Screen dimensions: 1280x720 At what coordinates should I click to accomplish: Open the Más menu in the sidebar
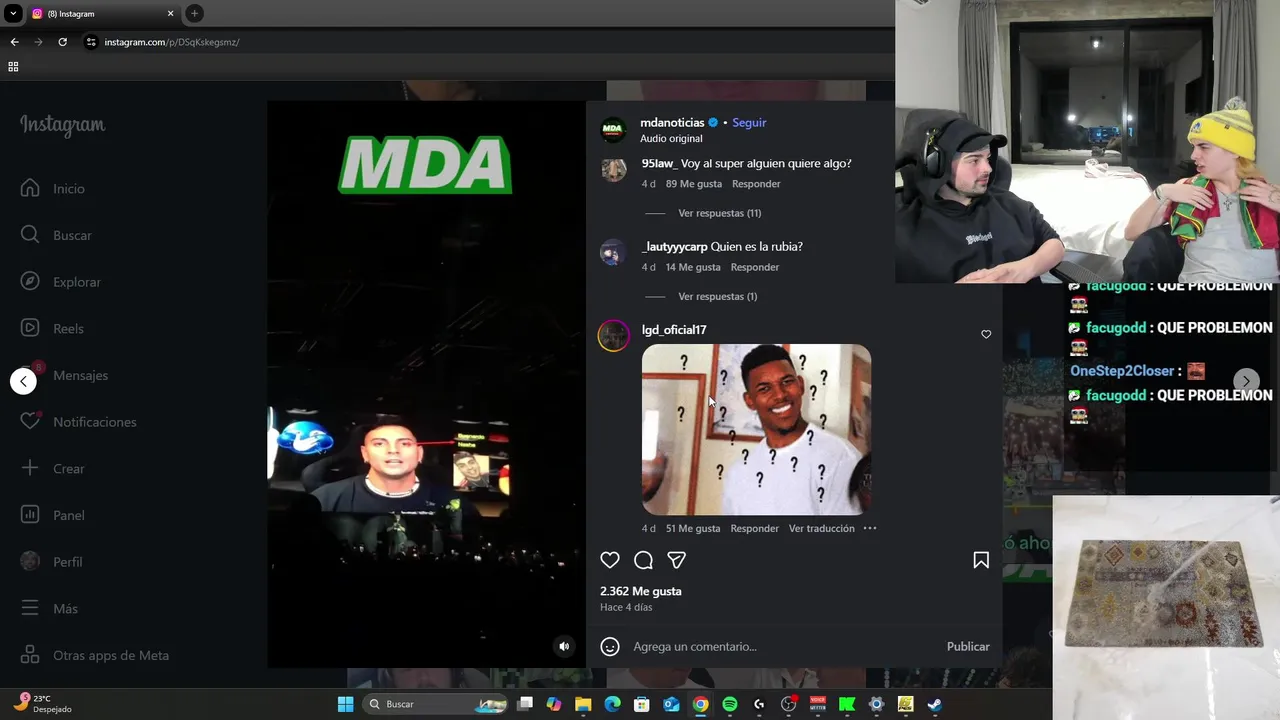[49, 608]
